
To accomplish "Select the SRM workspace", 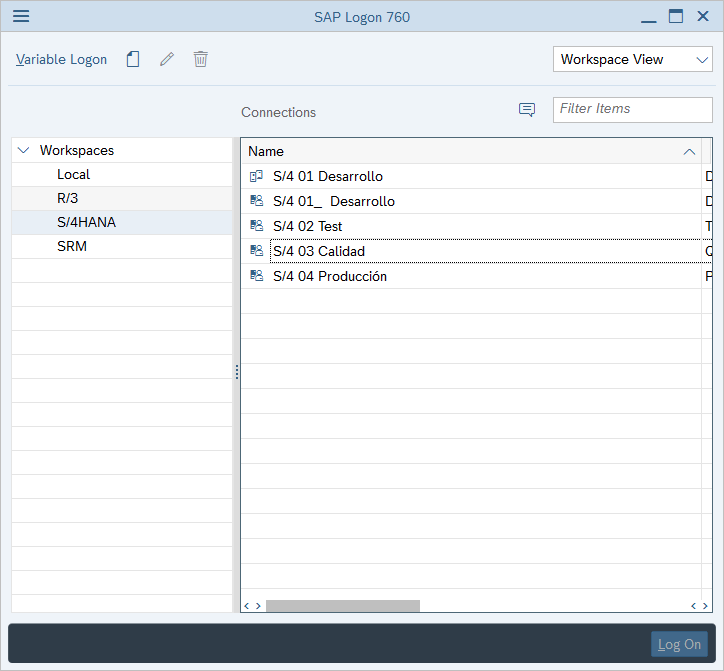I will [x=72, y=246].
